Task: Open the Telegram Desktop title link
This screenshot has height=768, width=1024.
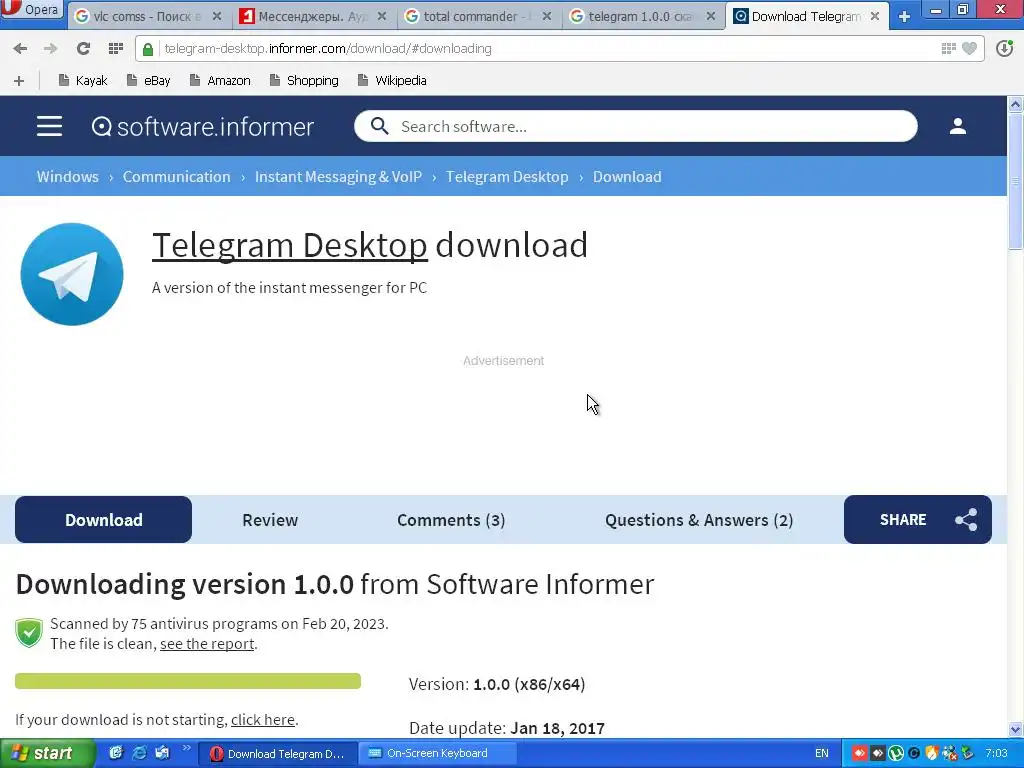Action: click(290, 246)
